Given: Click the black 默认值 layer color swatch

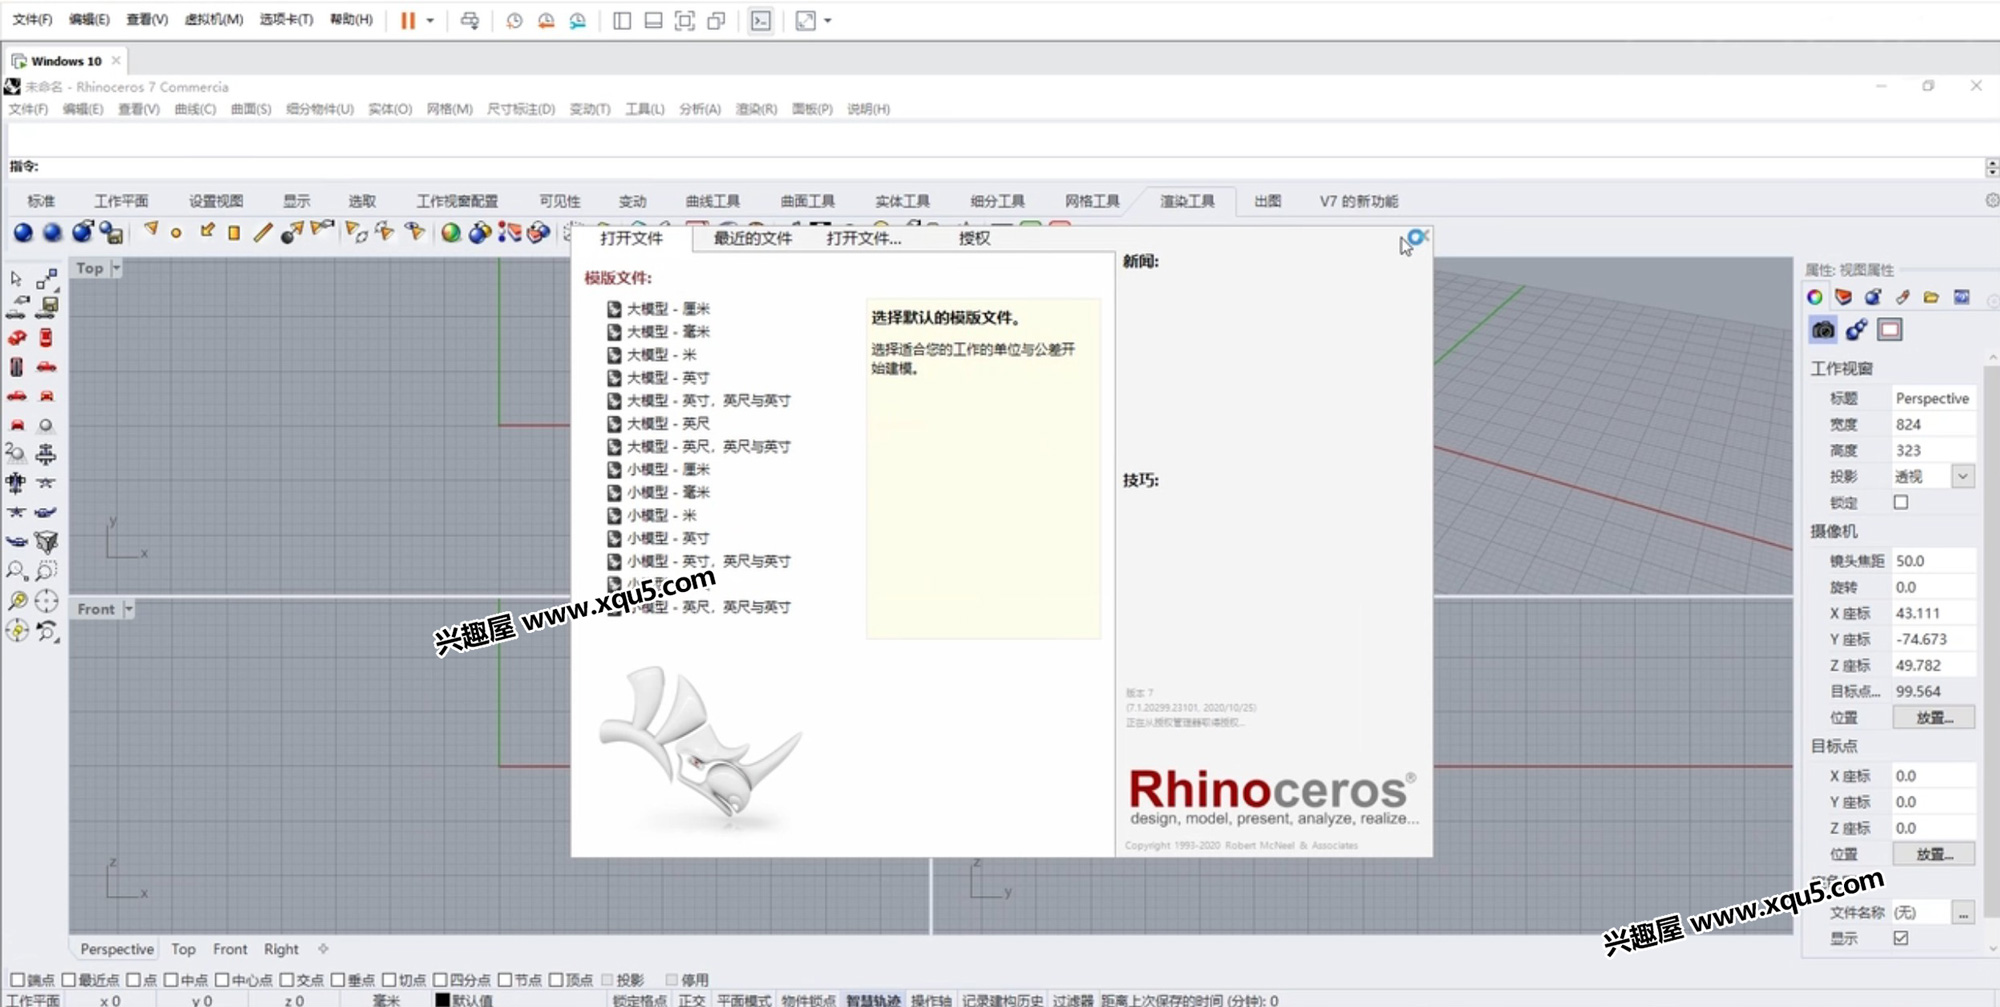Looking at the screenshot, I should pyautogui.click(x=442, y=1000).
